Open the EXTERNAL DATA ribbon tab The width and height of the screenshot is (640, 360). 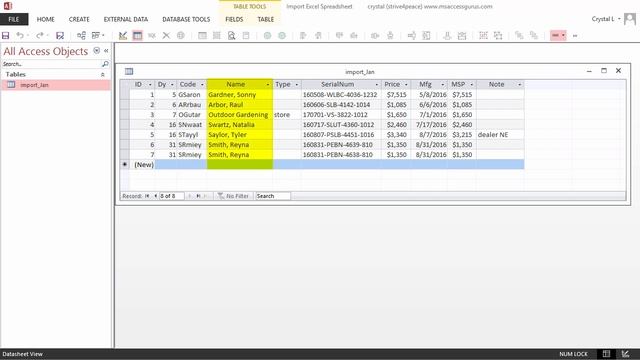(x=126, y=19)
